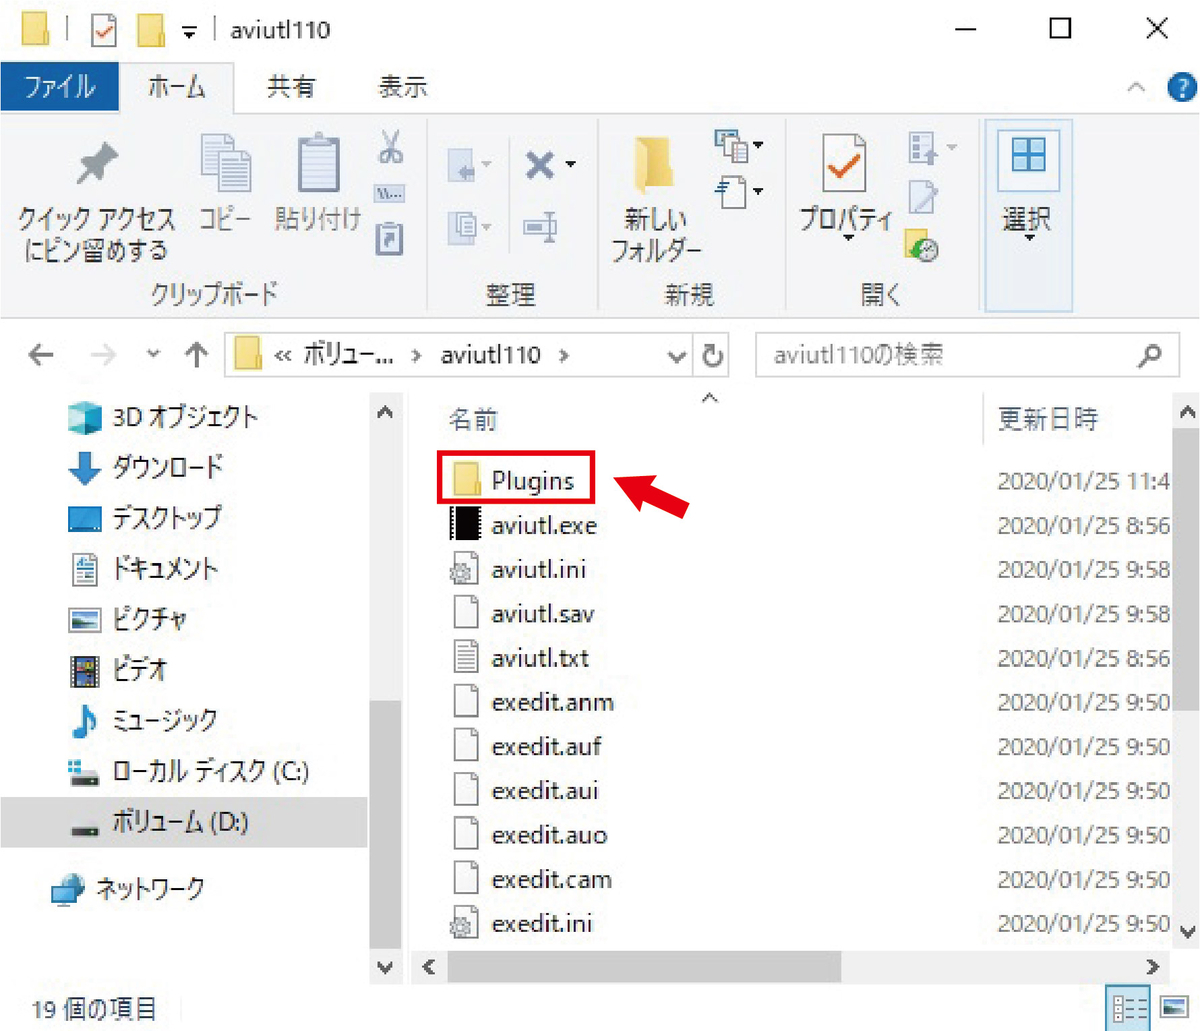1200x1031 pixels.
Task: Click the search magnifier icon
Action: coord(1150,355)
